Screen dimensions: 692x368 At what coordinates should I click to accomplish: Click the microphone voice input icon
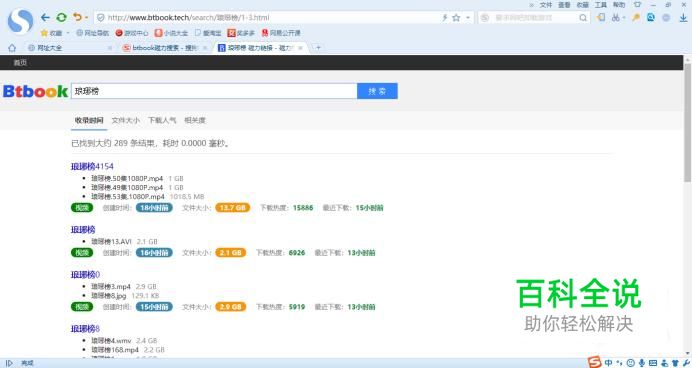click(x=642, y=363)
